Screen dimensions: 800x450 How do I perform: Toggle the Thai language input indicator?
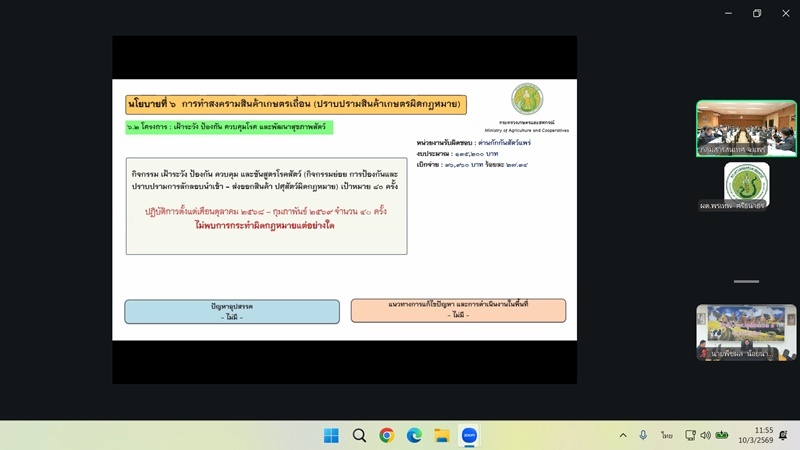pos(666,435)
